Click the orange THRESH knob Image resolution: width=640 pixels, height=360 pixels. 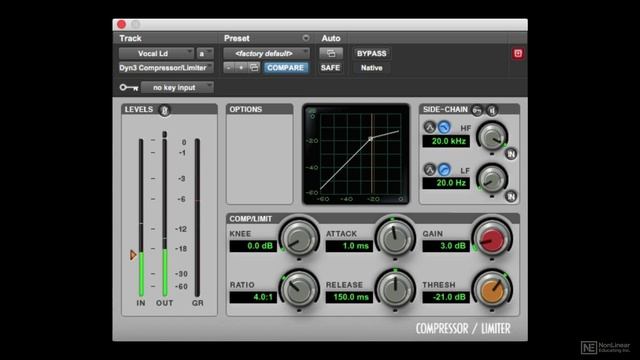coord(492,290)
